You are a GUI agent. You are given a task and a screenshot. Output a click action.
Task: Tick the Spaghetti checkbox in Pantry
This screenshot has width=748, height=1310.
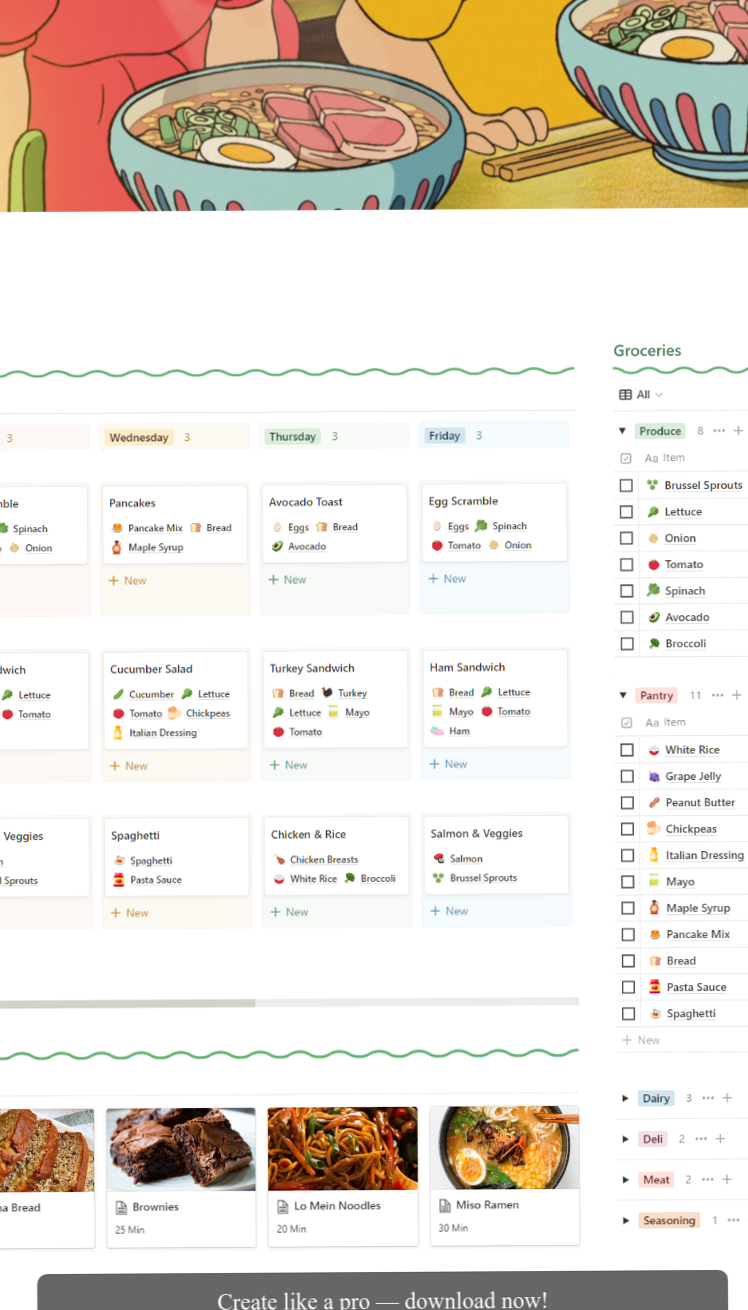tap(626, 1013)
